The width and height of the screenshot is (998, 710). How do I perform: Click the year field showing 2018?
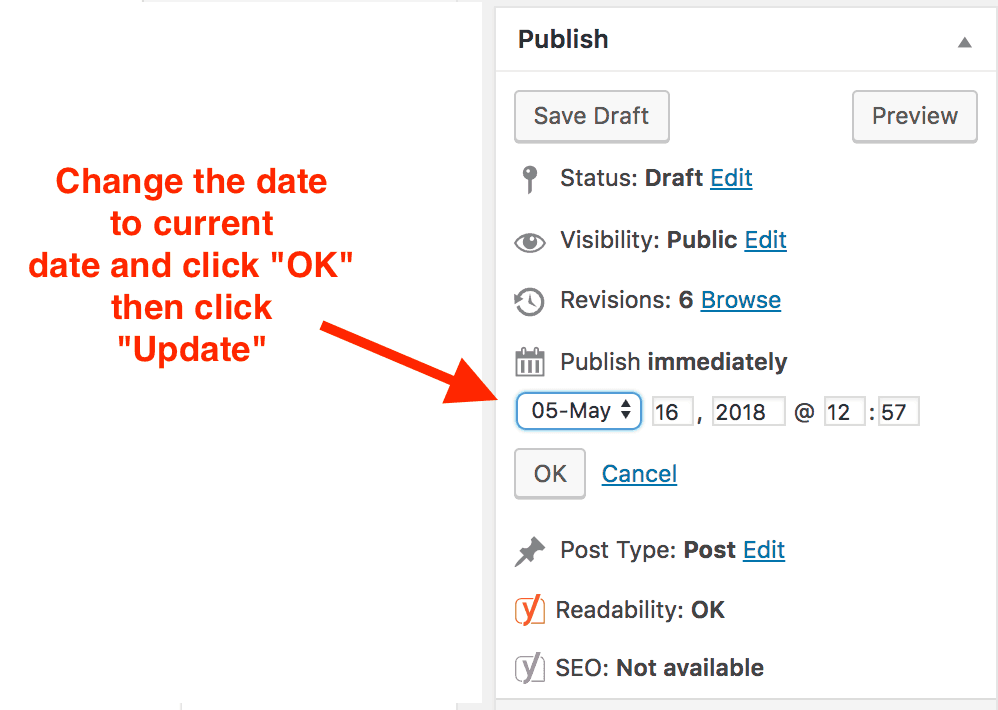[x=748, y=412]
